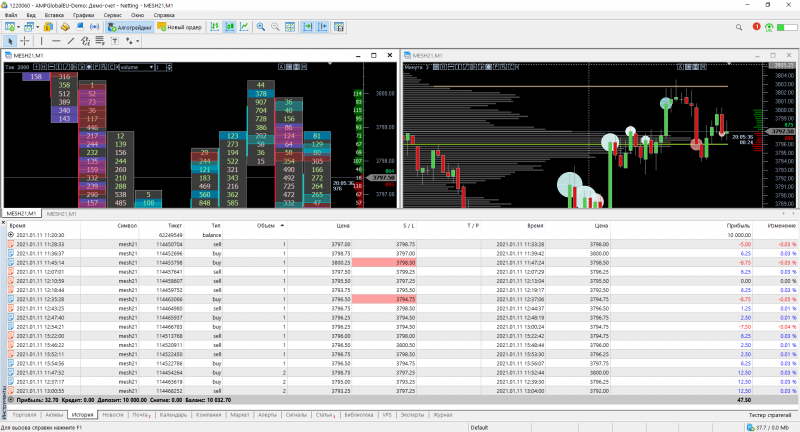The image size is (800, 432).
Task: Open the Тестер стратегий button
Action: pyautogui.click(x=771, y=415)
